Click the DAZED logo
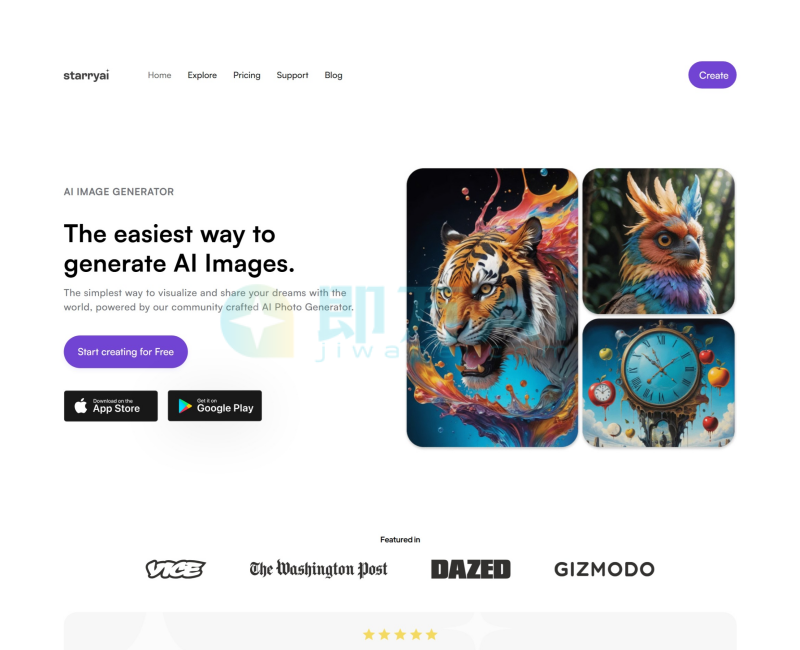This screenshot has width=800, height=650. tap(470, 569)
